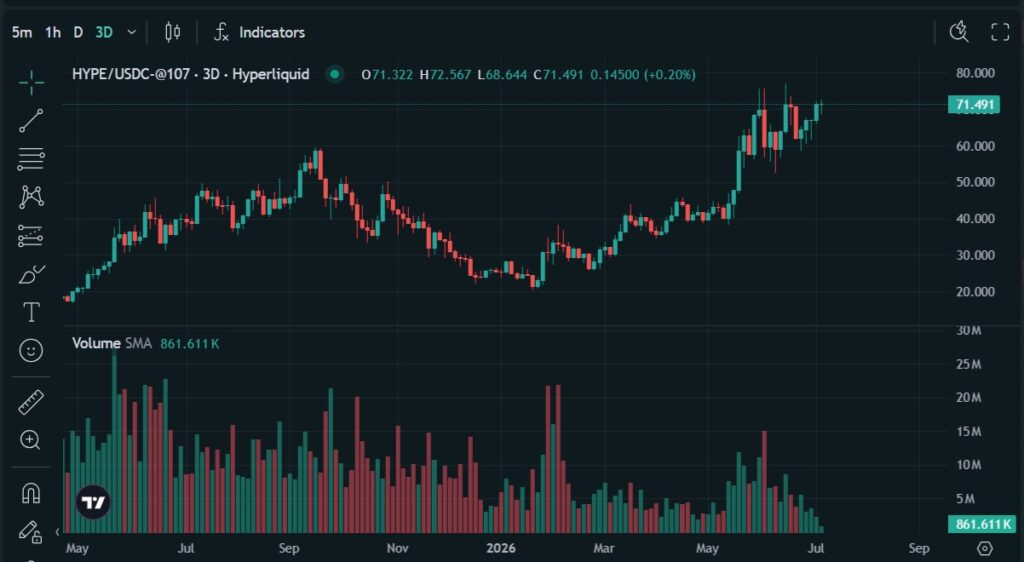Open the emoji icons tool
Screen dimensions: 1024x562
[x=31, y=351]
